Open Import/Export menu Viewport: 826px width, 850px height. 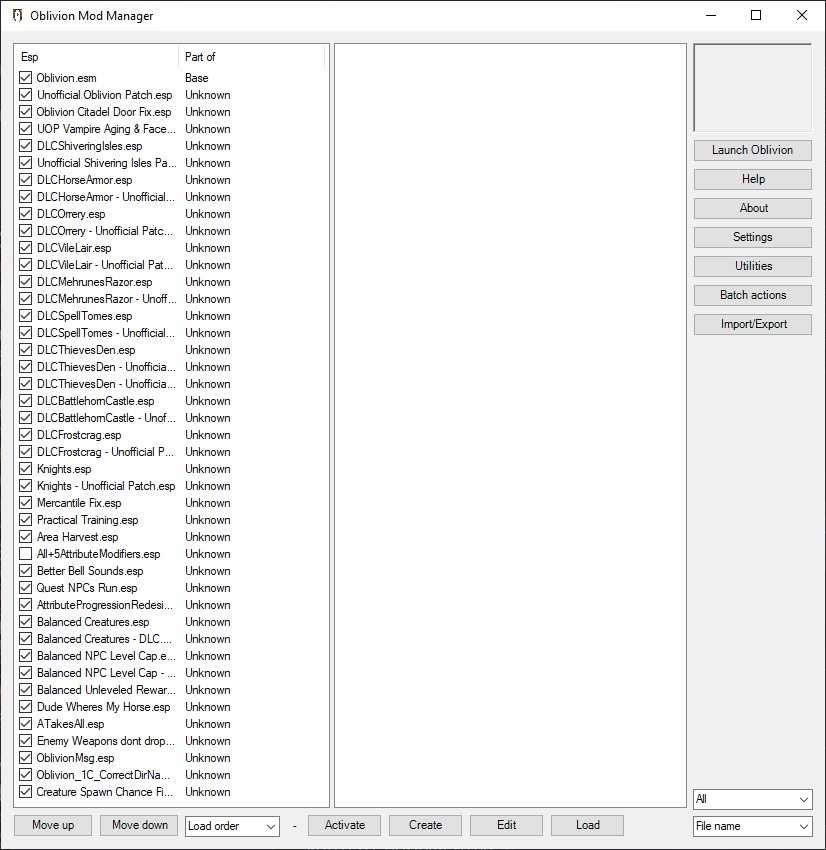pos(752,324)
